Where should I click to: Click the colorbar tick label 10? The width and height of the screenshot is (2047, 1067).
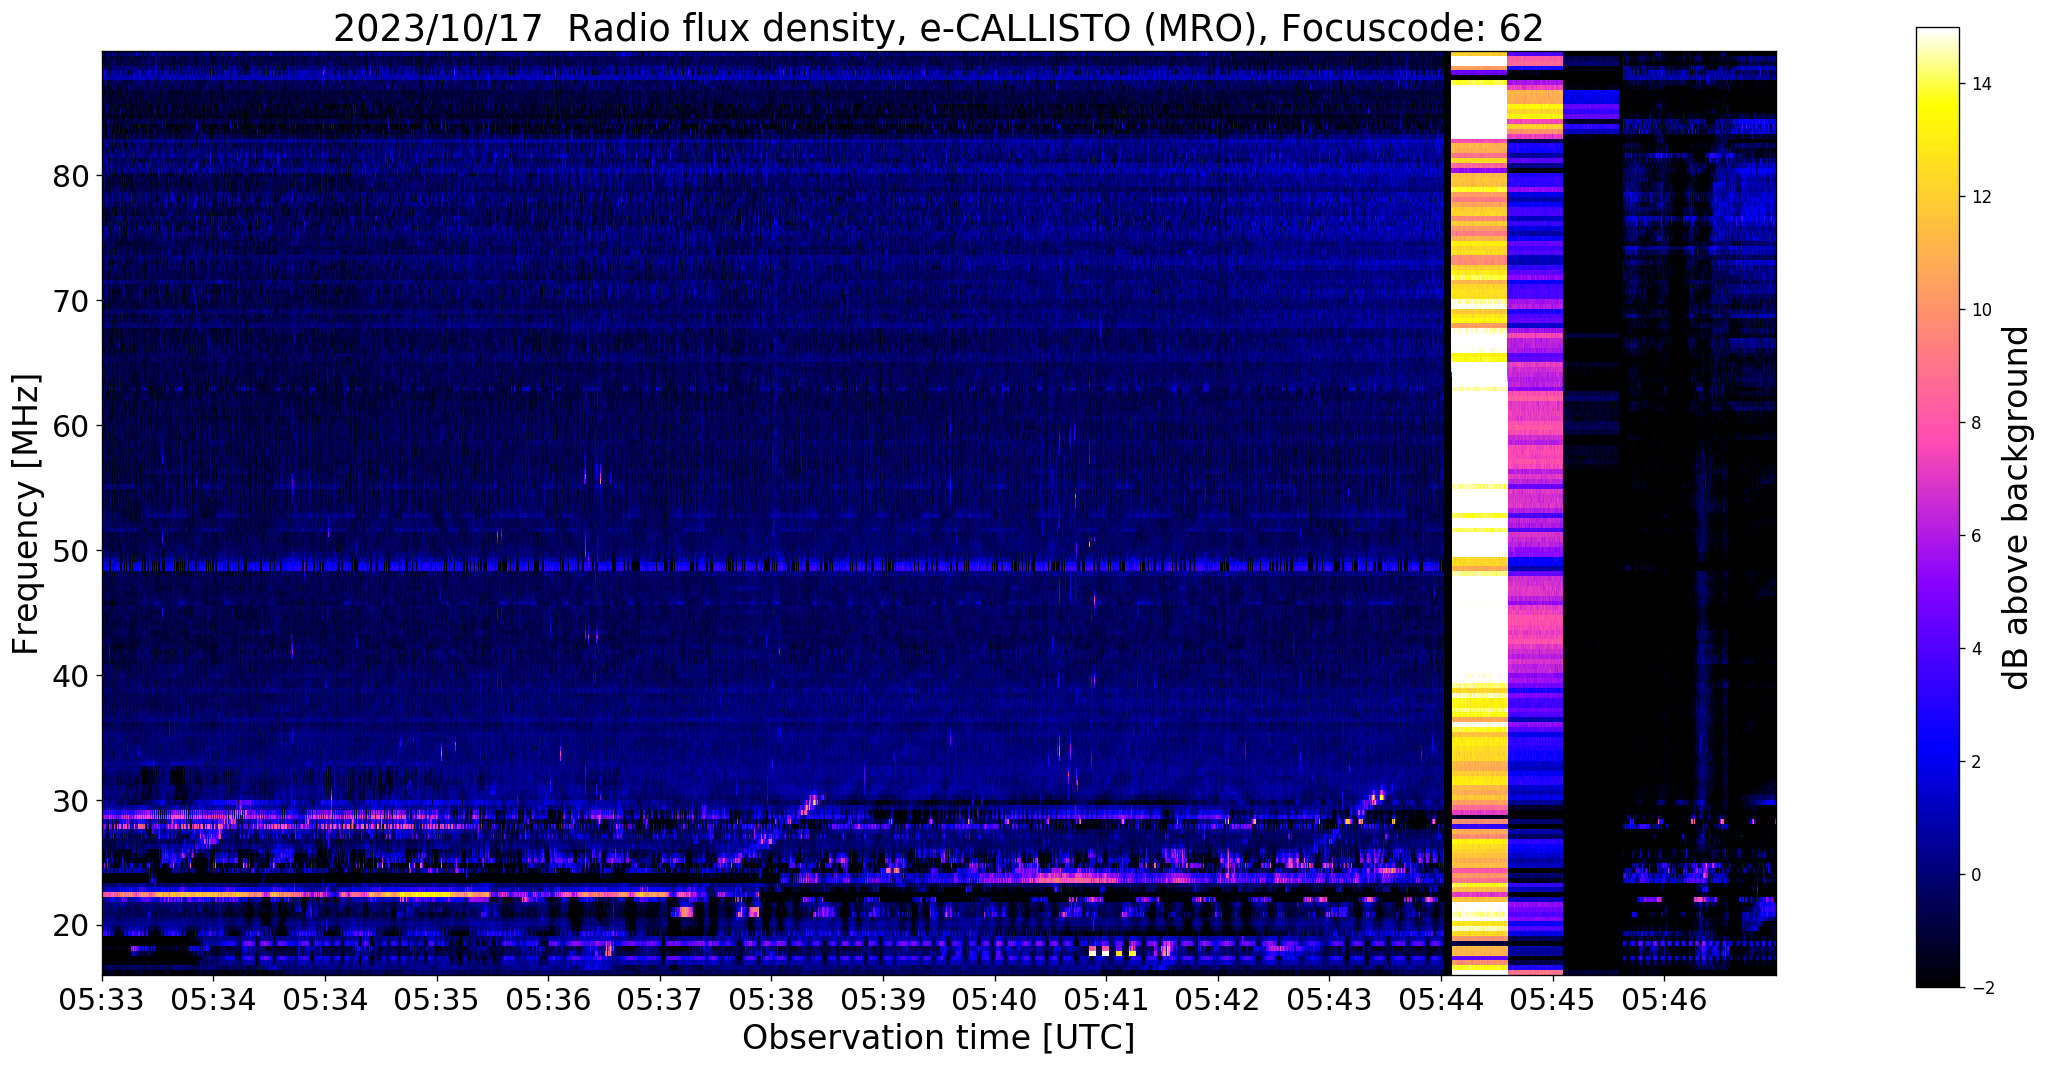pyautogui.click(x=1978, y=310)
